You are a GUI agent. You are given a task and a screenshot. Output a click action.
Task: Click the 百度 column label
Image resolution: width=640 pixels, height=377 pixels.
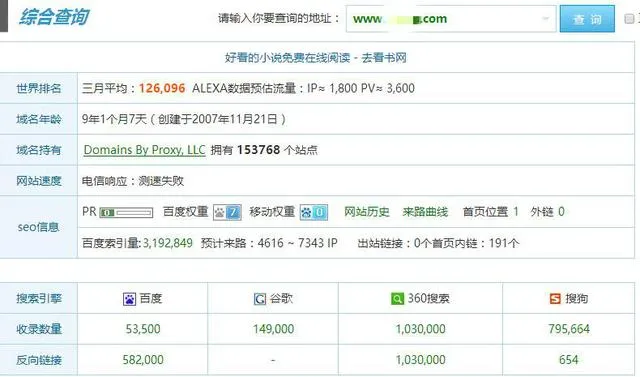(x=151, y=299)
